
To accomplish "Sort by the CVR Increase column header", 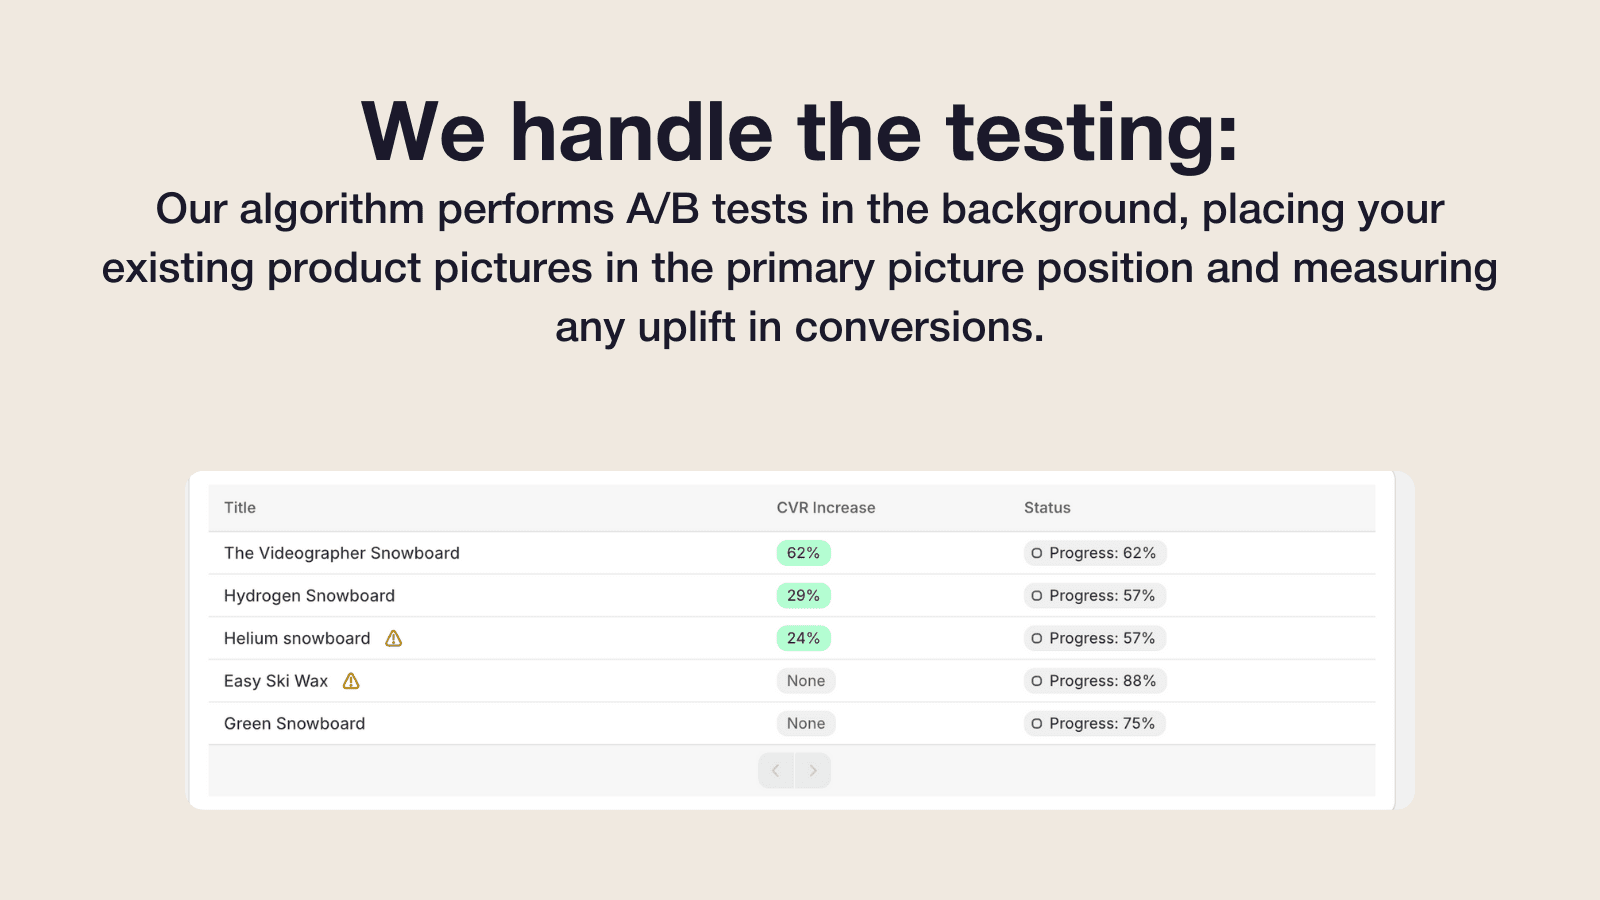I will pyautogui.click(x=826, y=508).
